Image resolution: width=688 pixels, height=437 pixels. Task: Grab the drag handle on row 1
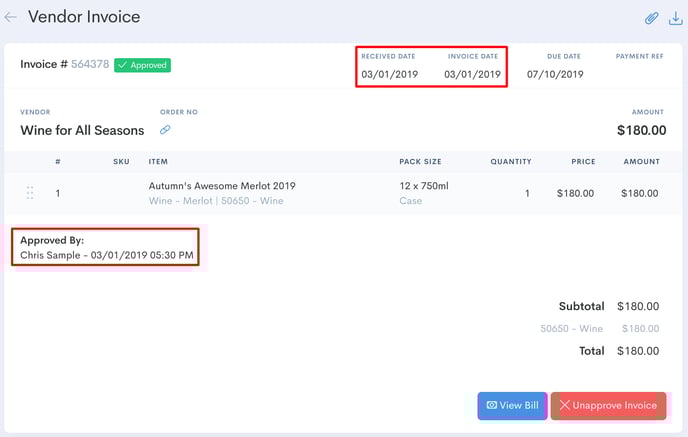pos(30,193)
